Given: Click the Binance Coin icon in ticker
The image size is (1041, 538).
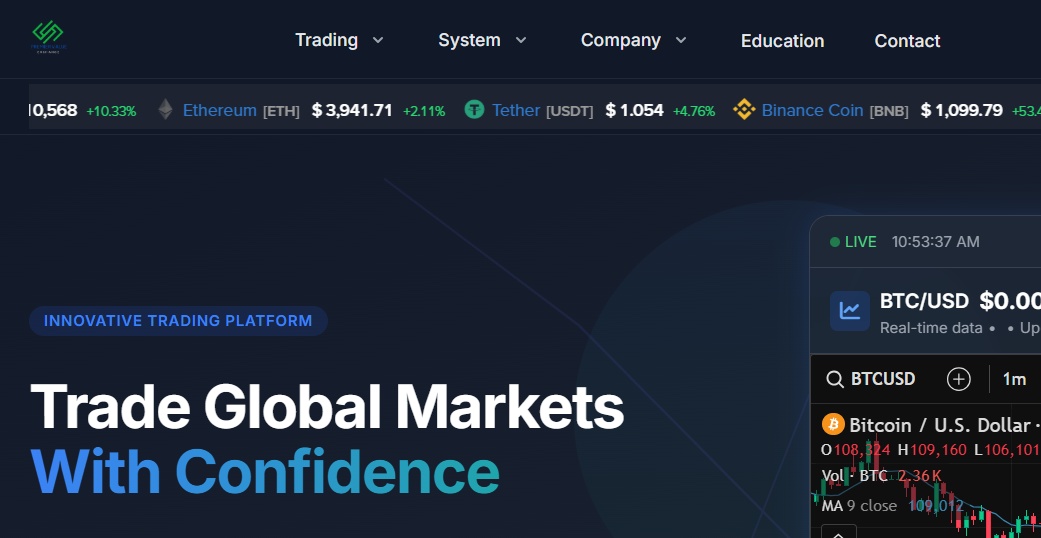Looking at the screenshot, I should pos(743,110).
